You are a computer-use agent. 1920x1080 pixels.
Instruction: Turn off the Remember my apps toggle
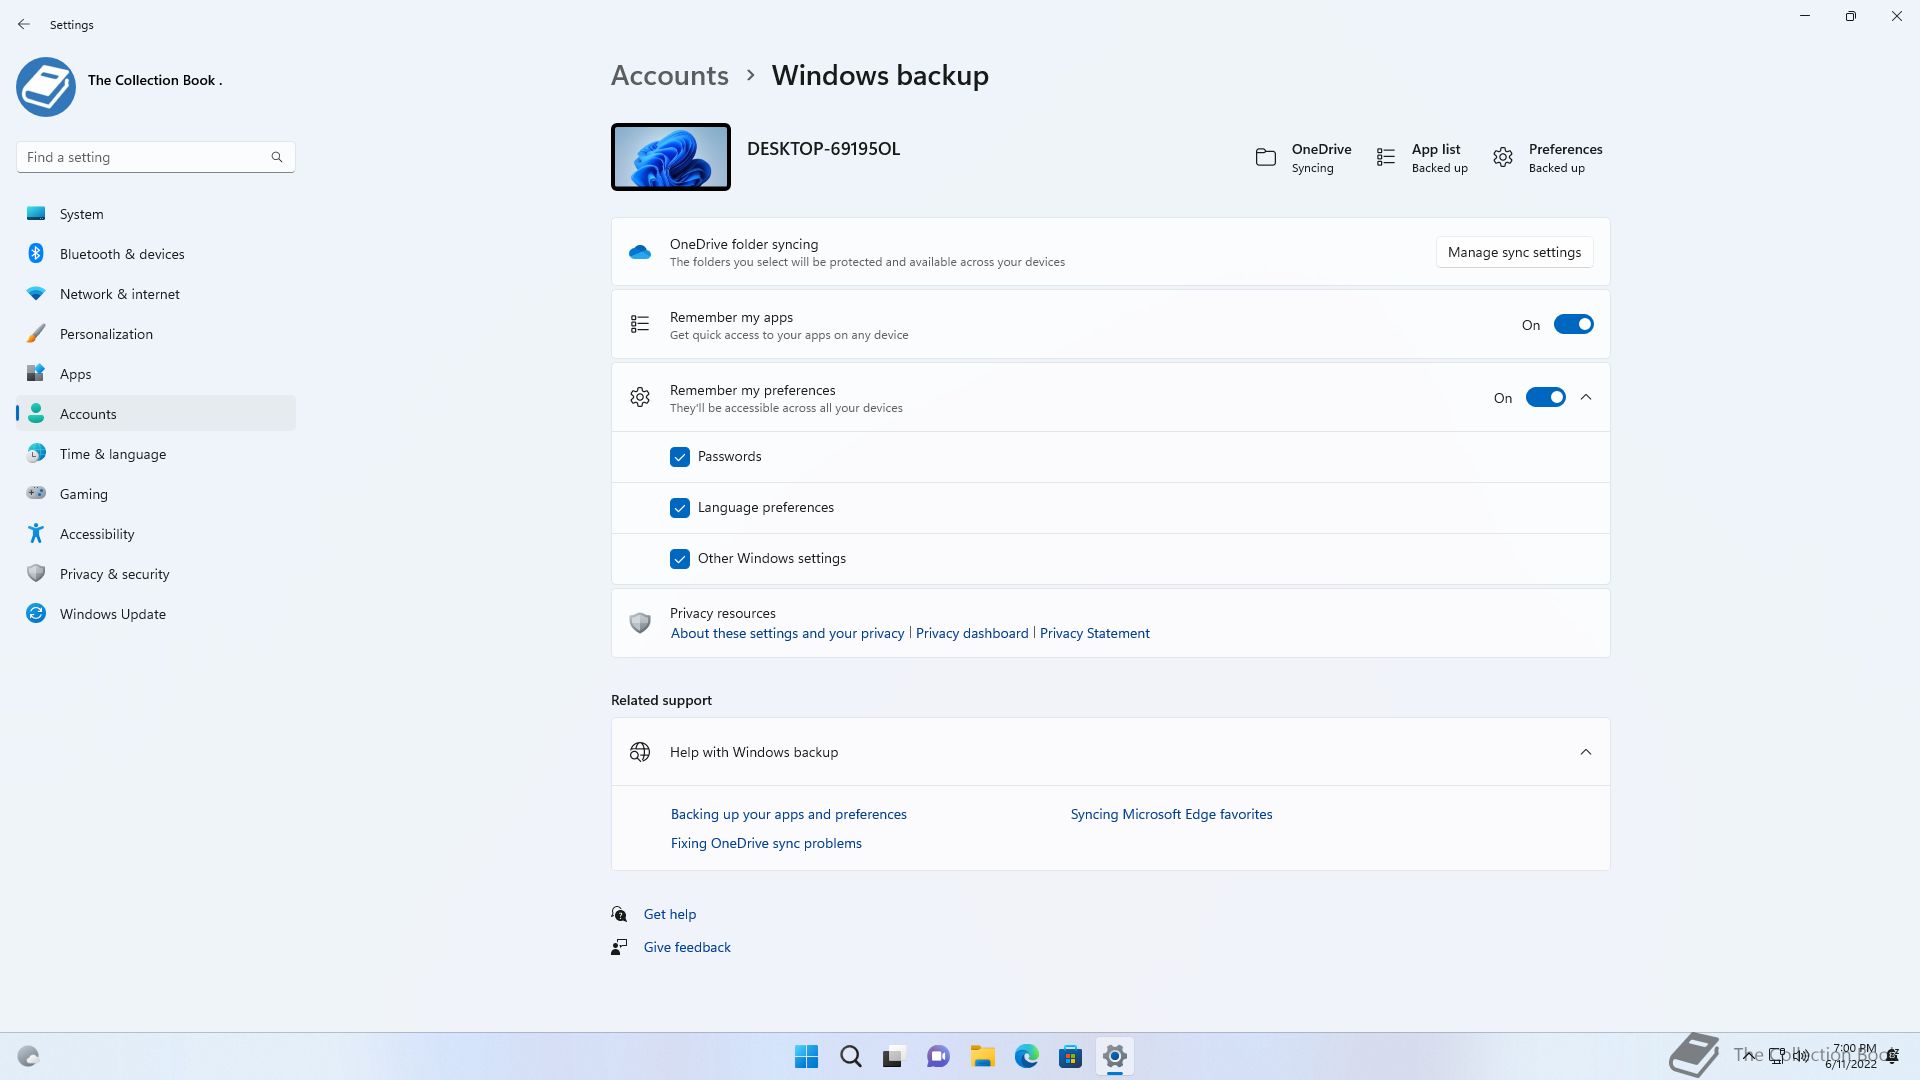(1573, 325)
